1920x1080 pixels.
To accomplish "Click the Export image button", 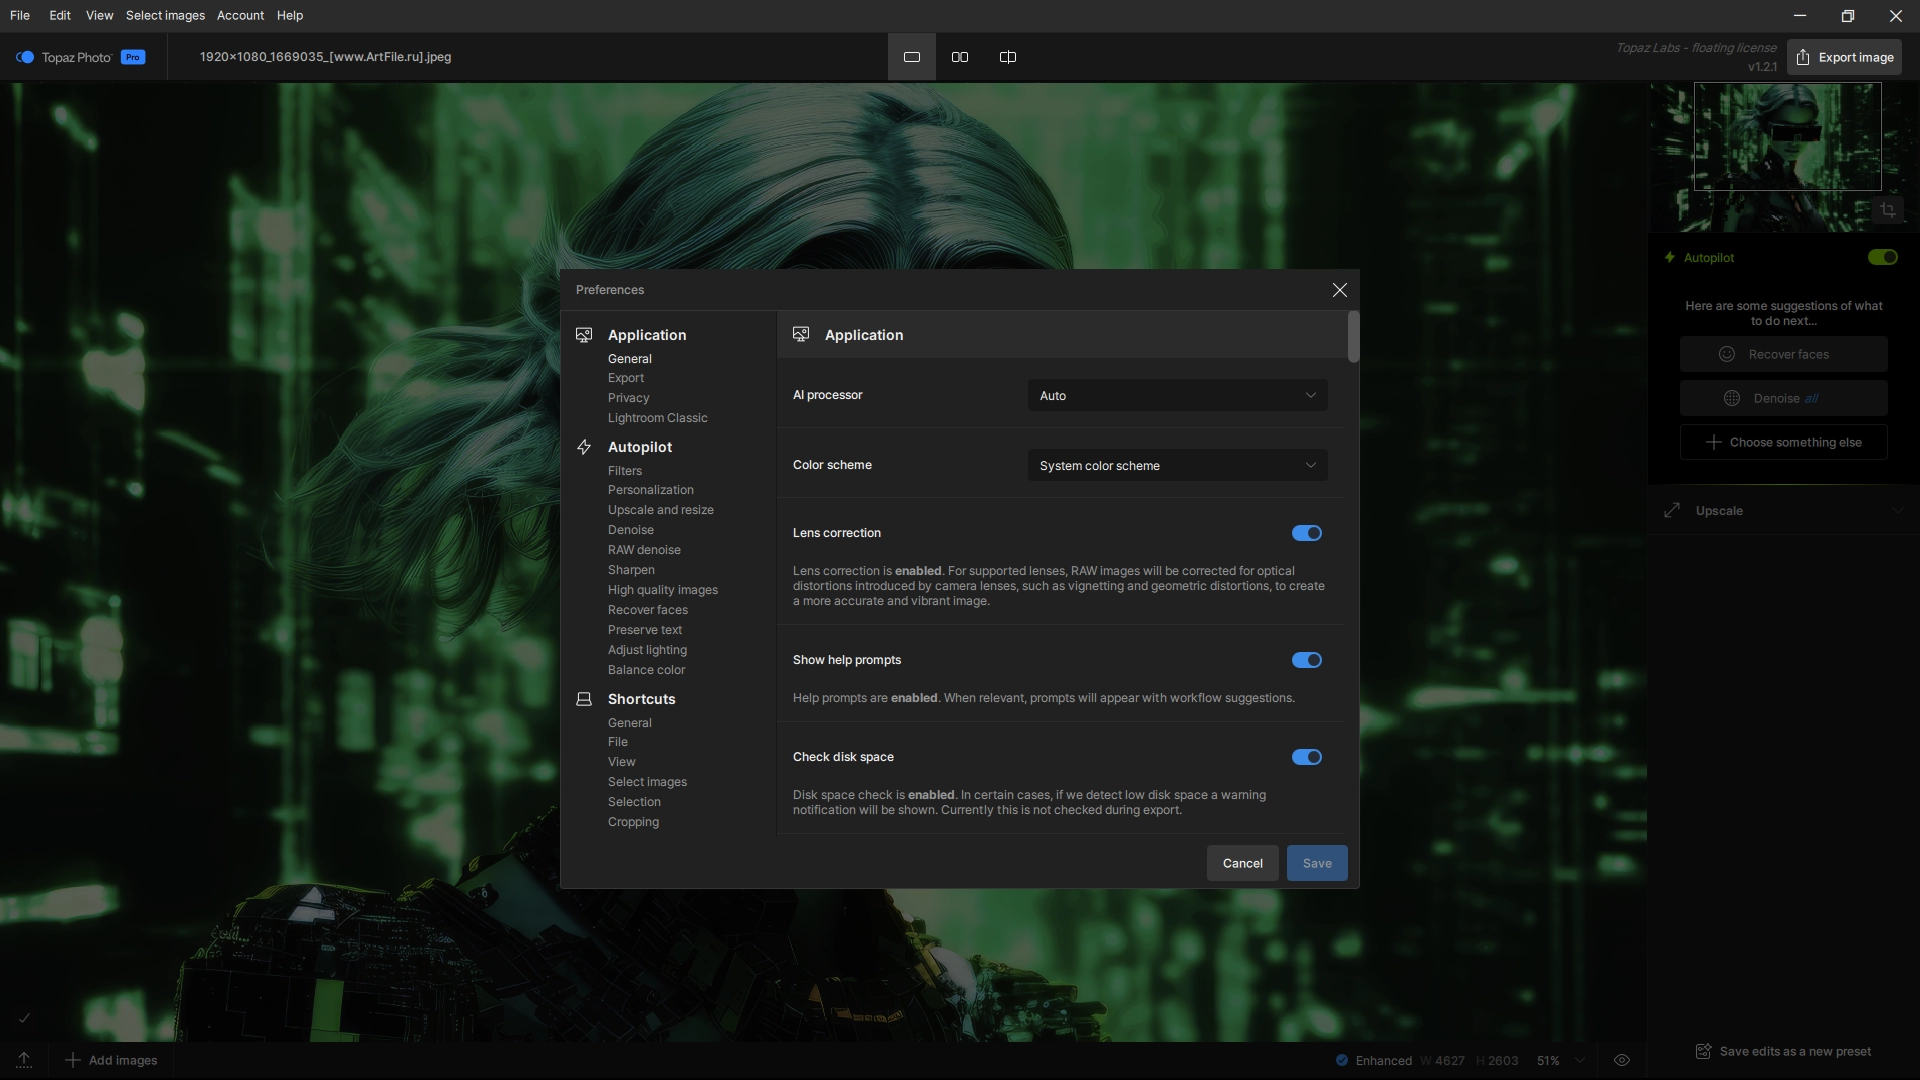I will pos(1844,57).
